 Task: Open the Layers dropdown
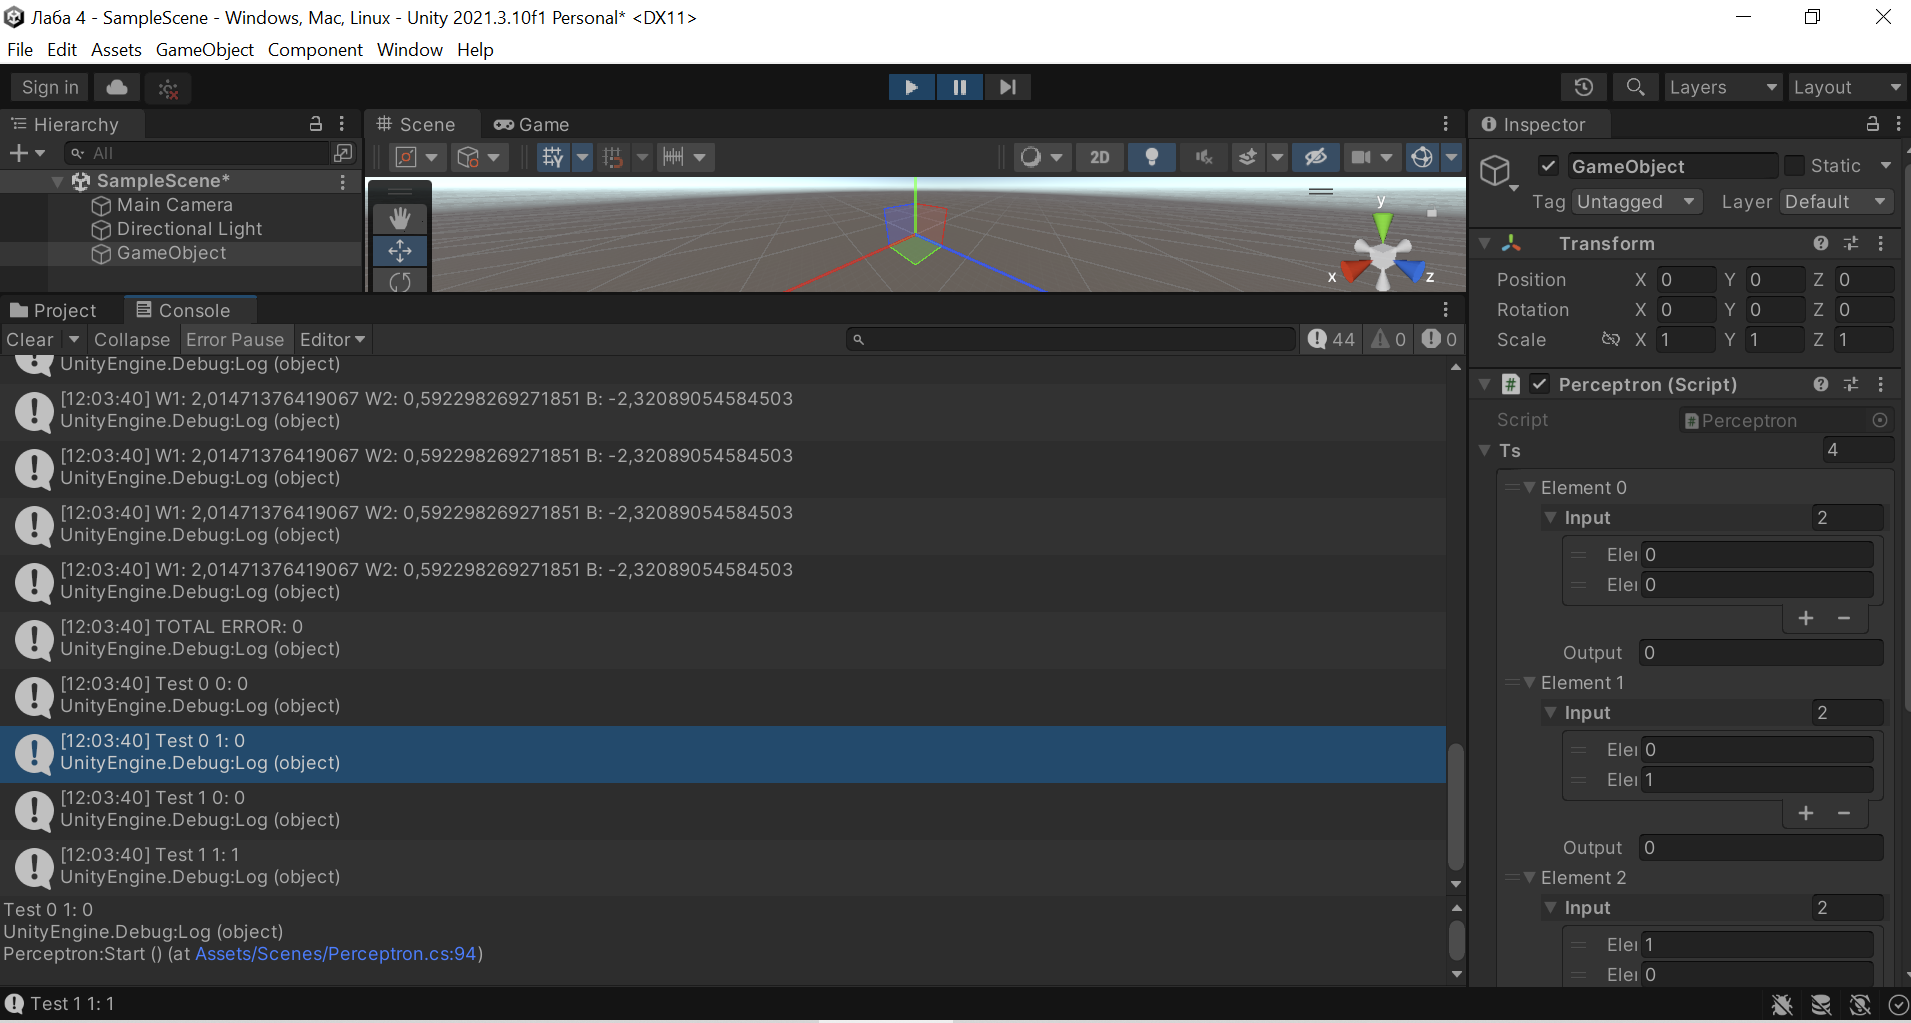tap(1722, 87)
